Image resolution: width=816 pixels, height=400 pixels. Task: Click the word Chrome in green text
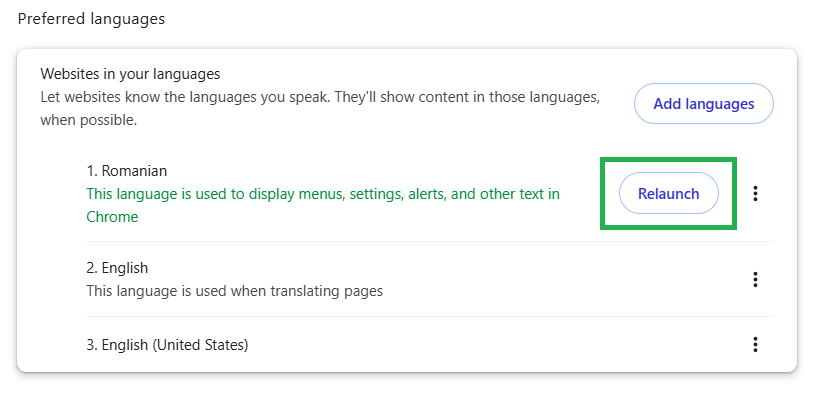point(112,217)
